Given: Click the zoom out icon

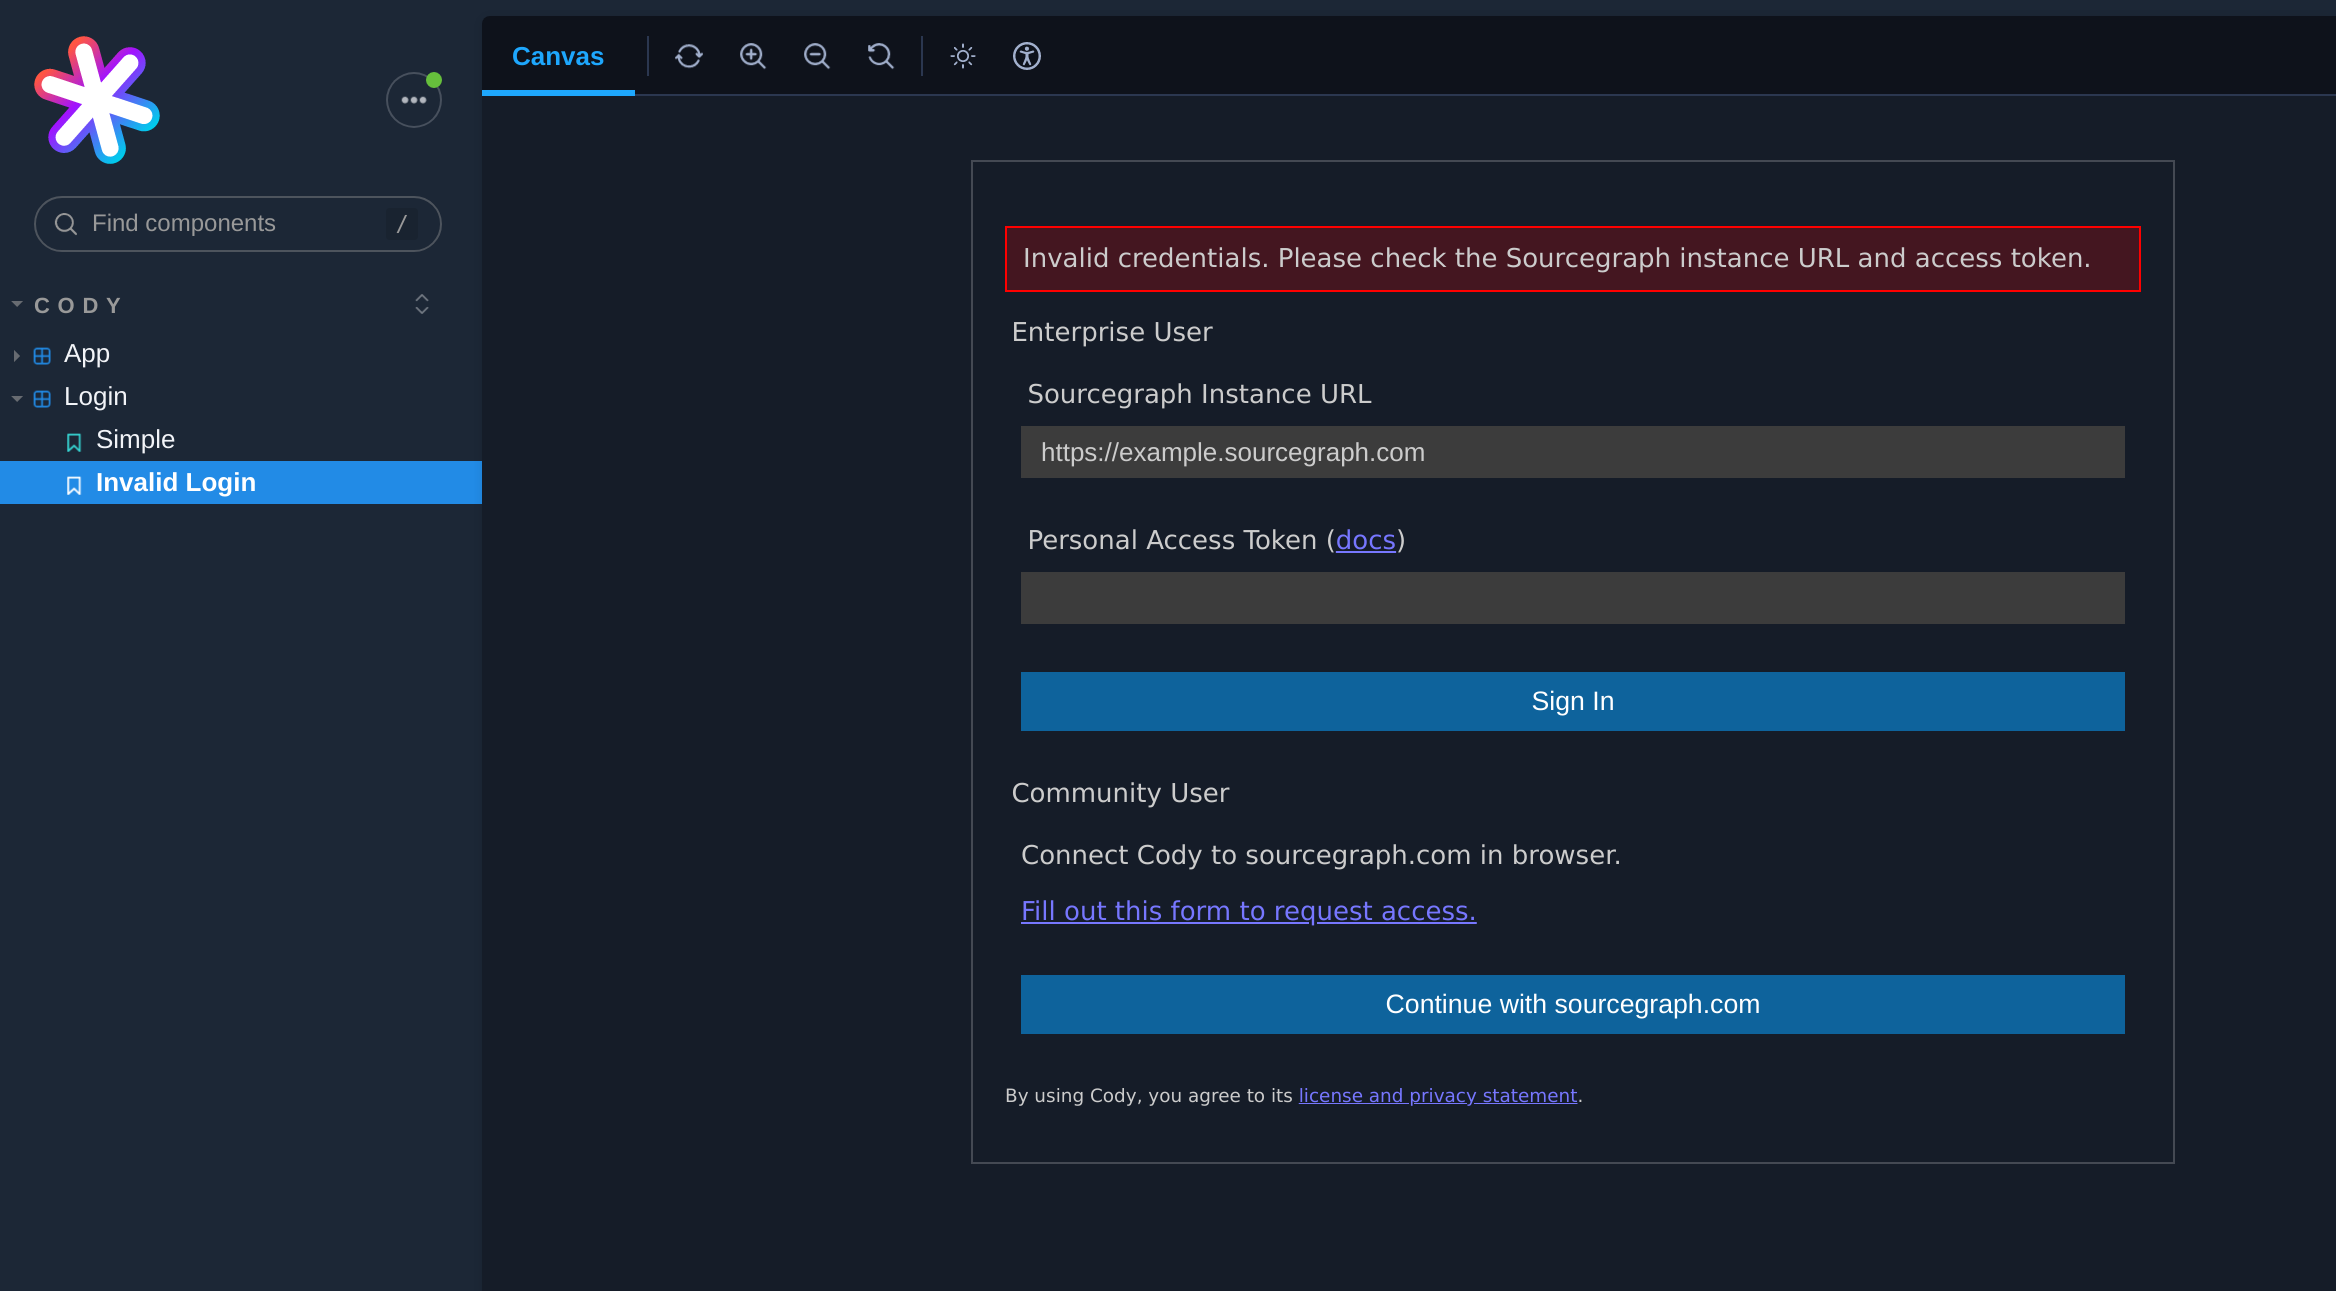Looking at the screenshot, I should (817, 56).
